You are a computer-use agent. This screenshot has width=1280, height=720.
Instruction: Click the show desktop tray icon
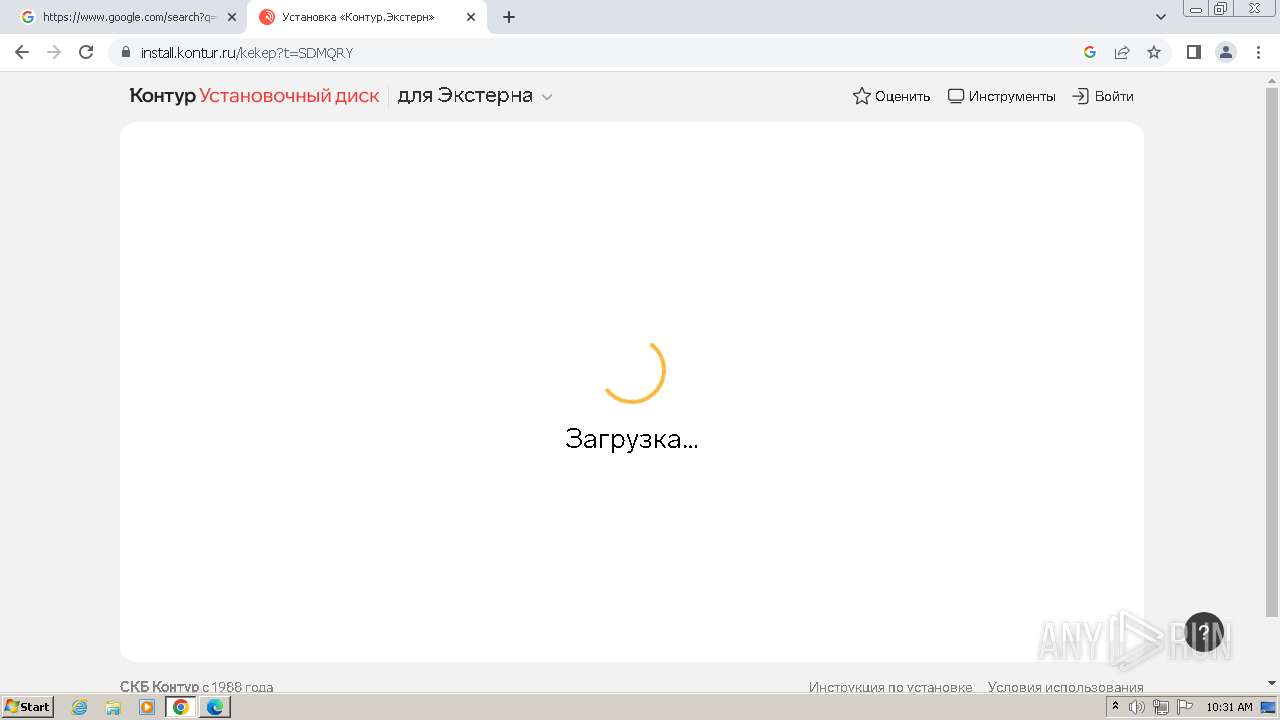click(x=1268, y=707)
